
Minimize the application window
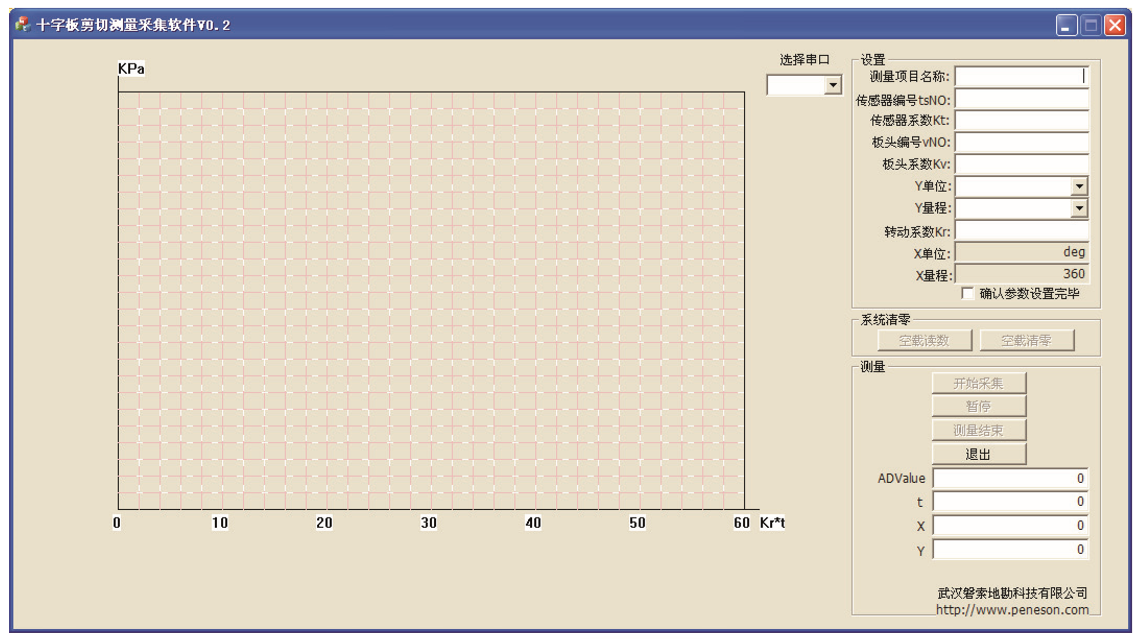(1067, 25)
